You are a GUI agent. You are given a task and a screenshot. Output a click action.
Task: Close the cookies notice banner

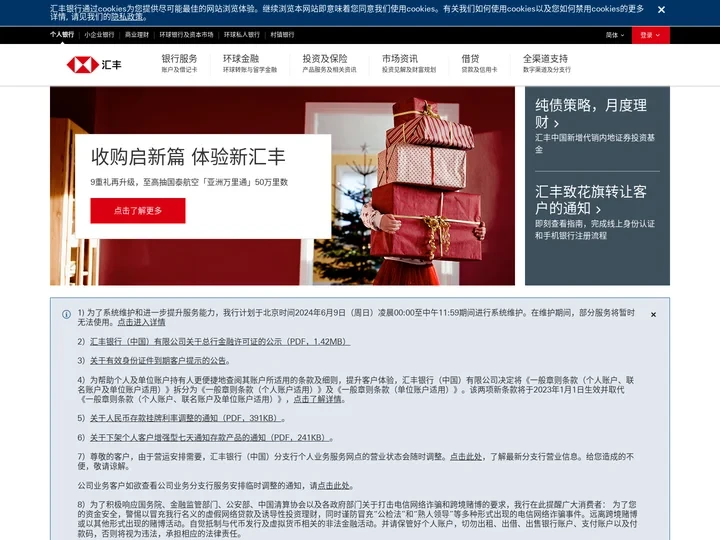point(661,10)
